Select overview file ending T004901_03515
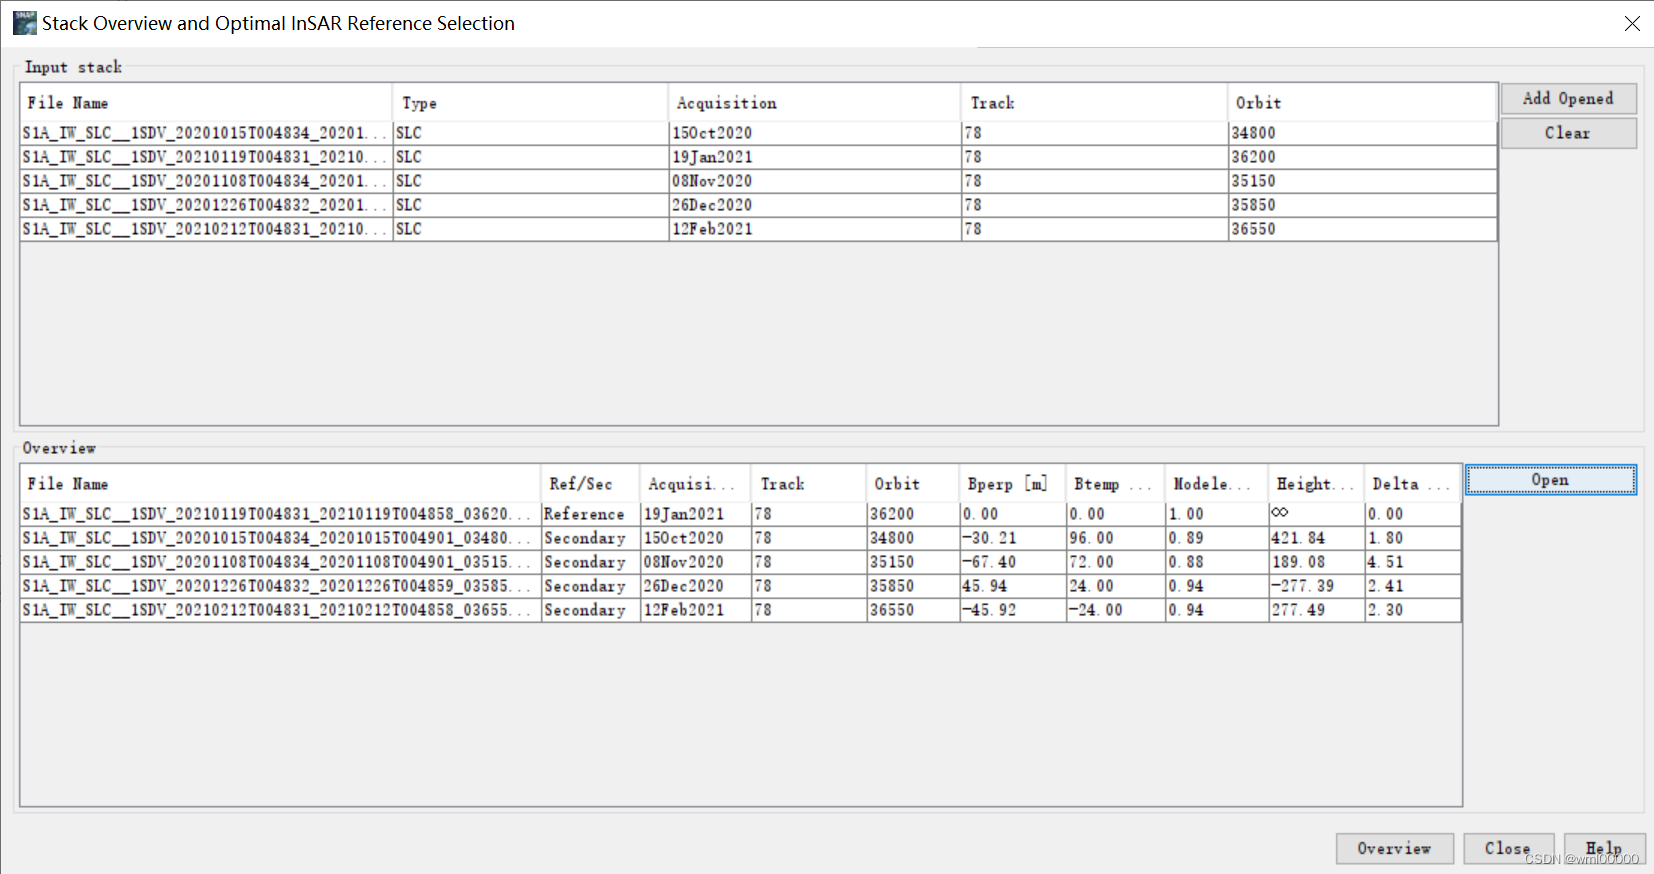Screen dimensions: 1654x874 coord(280,562)
